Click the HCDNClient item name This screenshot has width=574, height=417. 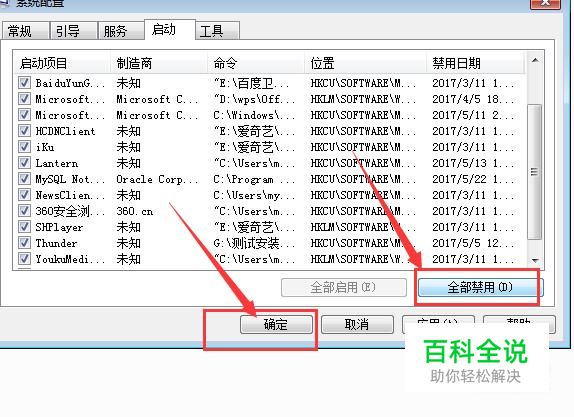65,131
